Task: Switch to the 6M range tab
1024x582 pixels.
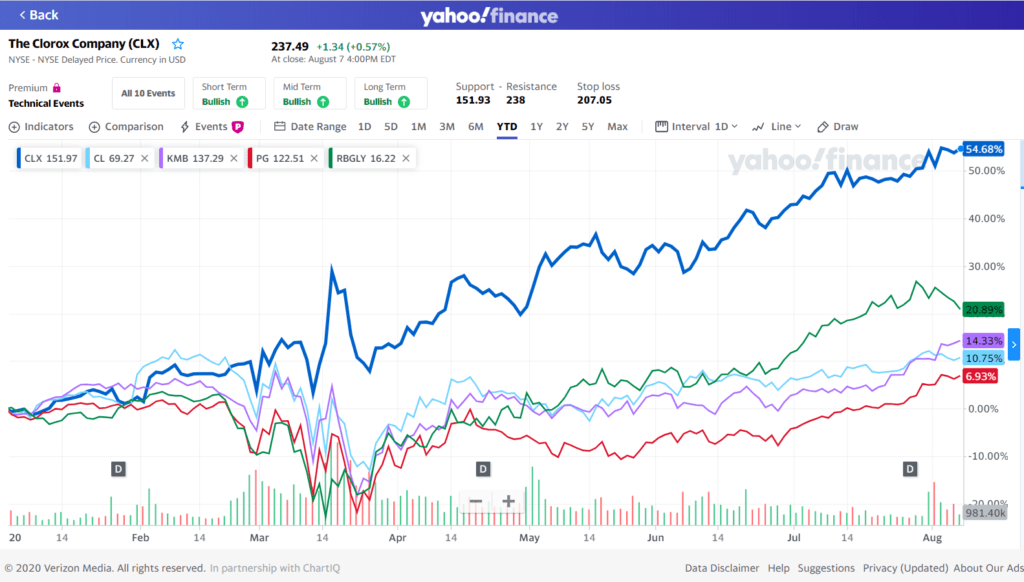Action: pos(475,127)
